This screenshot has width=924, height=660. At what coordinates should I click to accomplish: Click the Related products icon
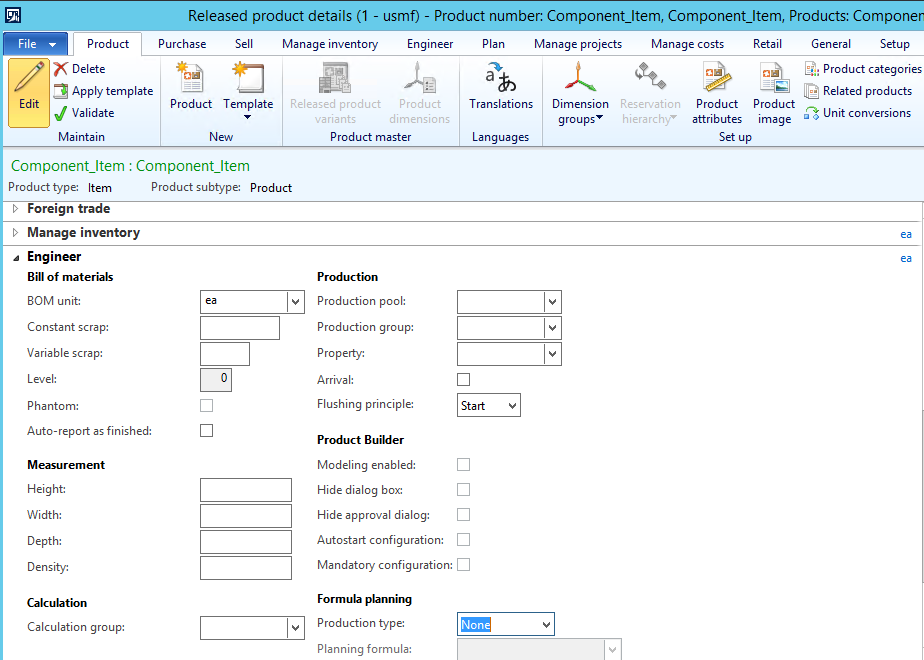tap(862, 90)
